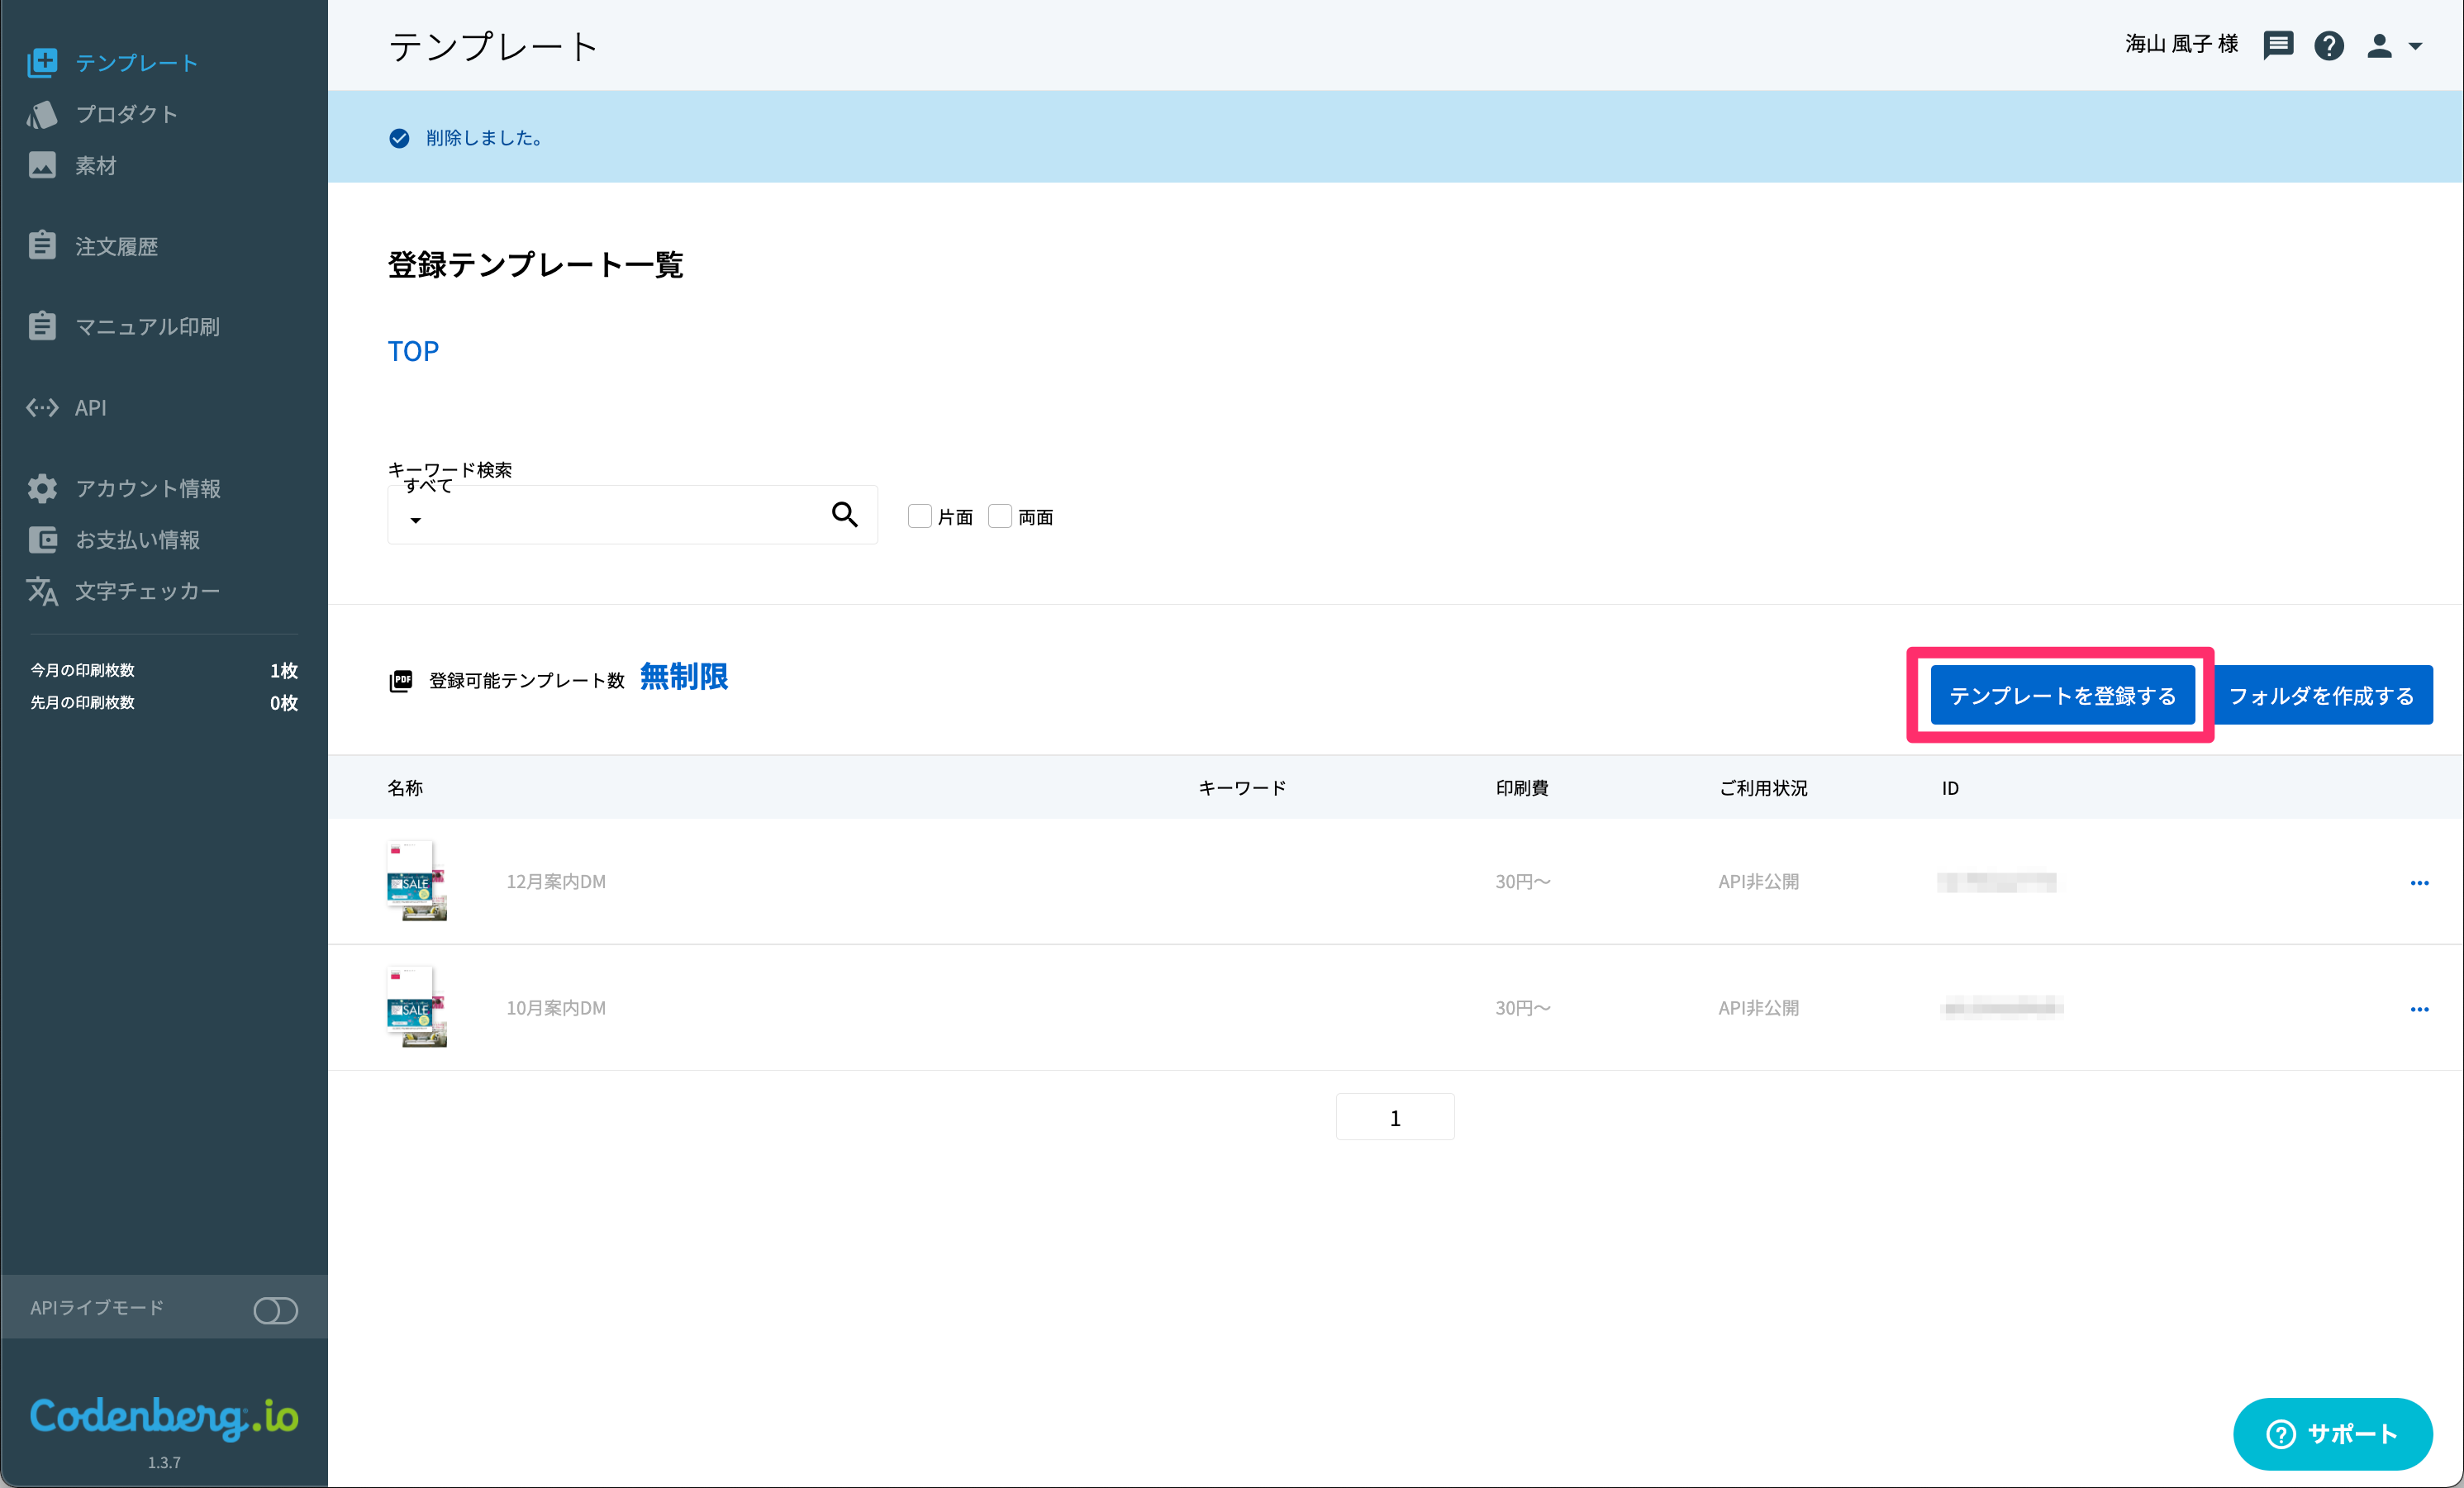Click the PDF icon beside 登録可能テンプレート数
The image size is (2464, 1488).
tap(400, 681)
